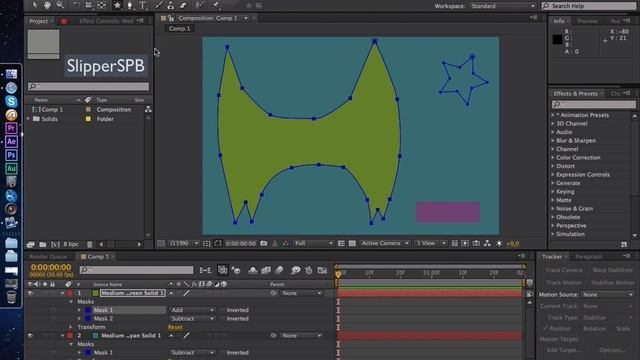
Task: Click the 8 bpc color depth button
Action: click(x=71, y=244)
